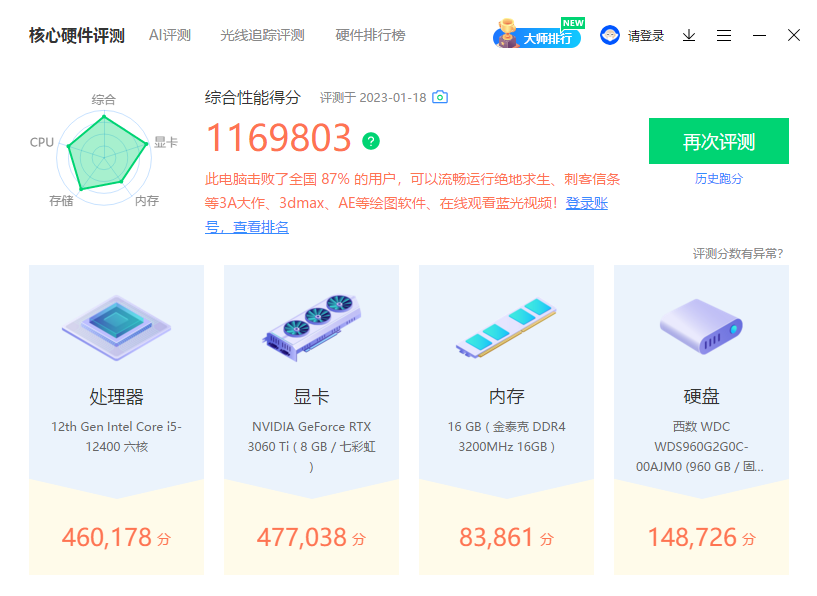The image size is (817, 596).
Task: Click the 硬盘 card title
Action: (x=701, y=396)
